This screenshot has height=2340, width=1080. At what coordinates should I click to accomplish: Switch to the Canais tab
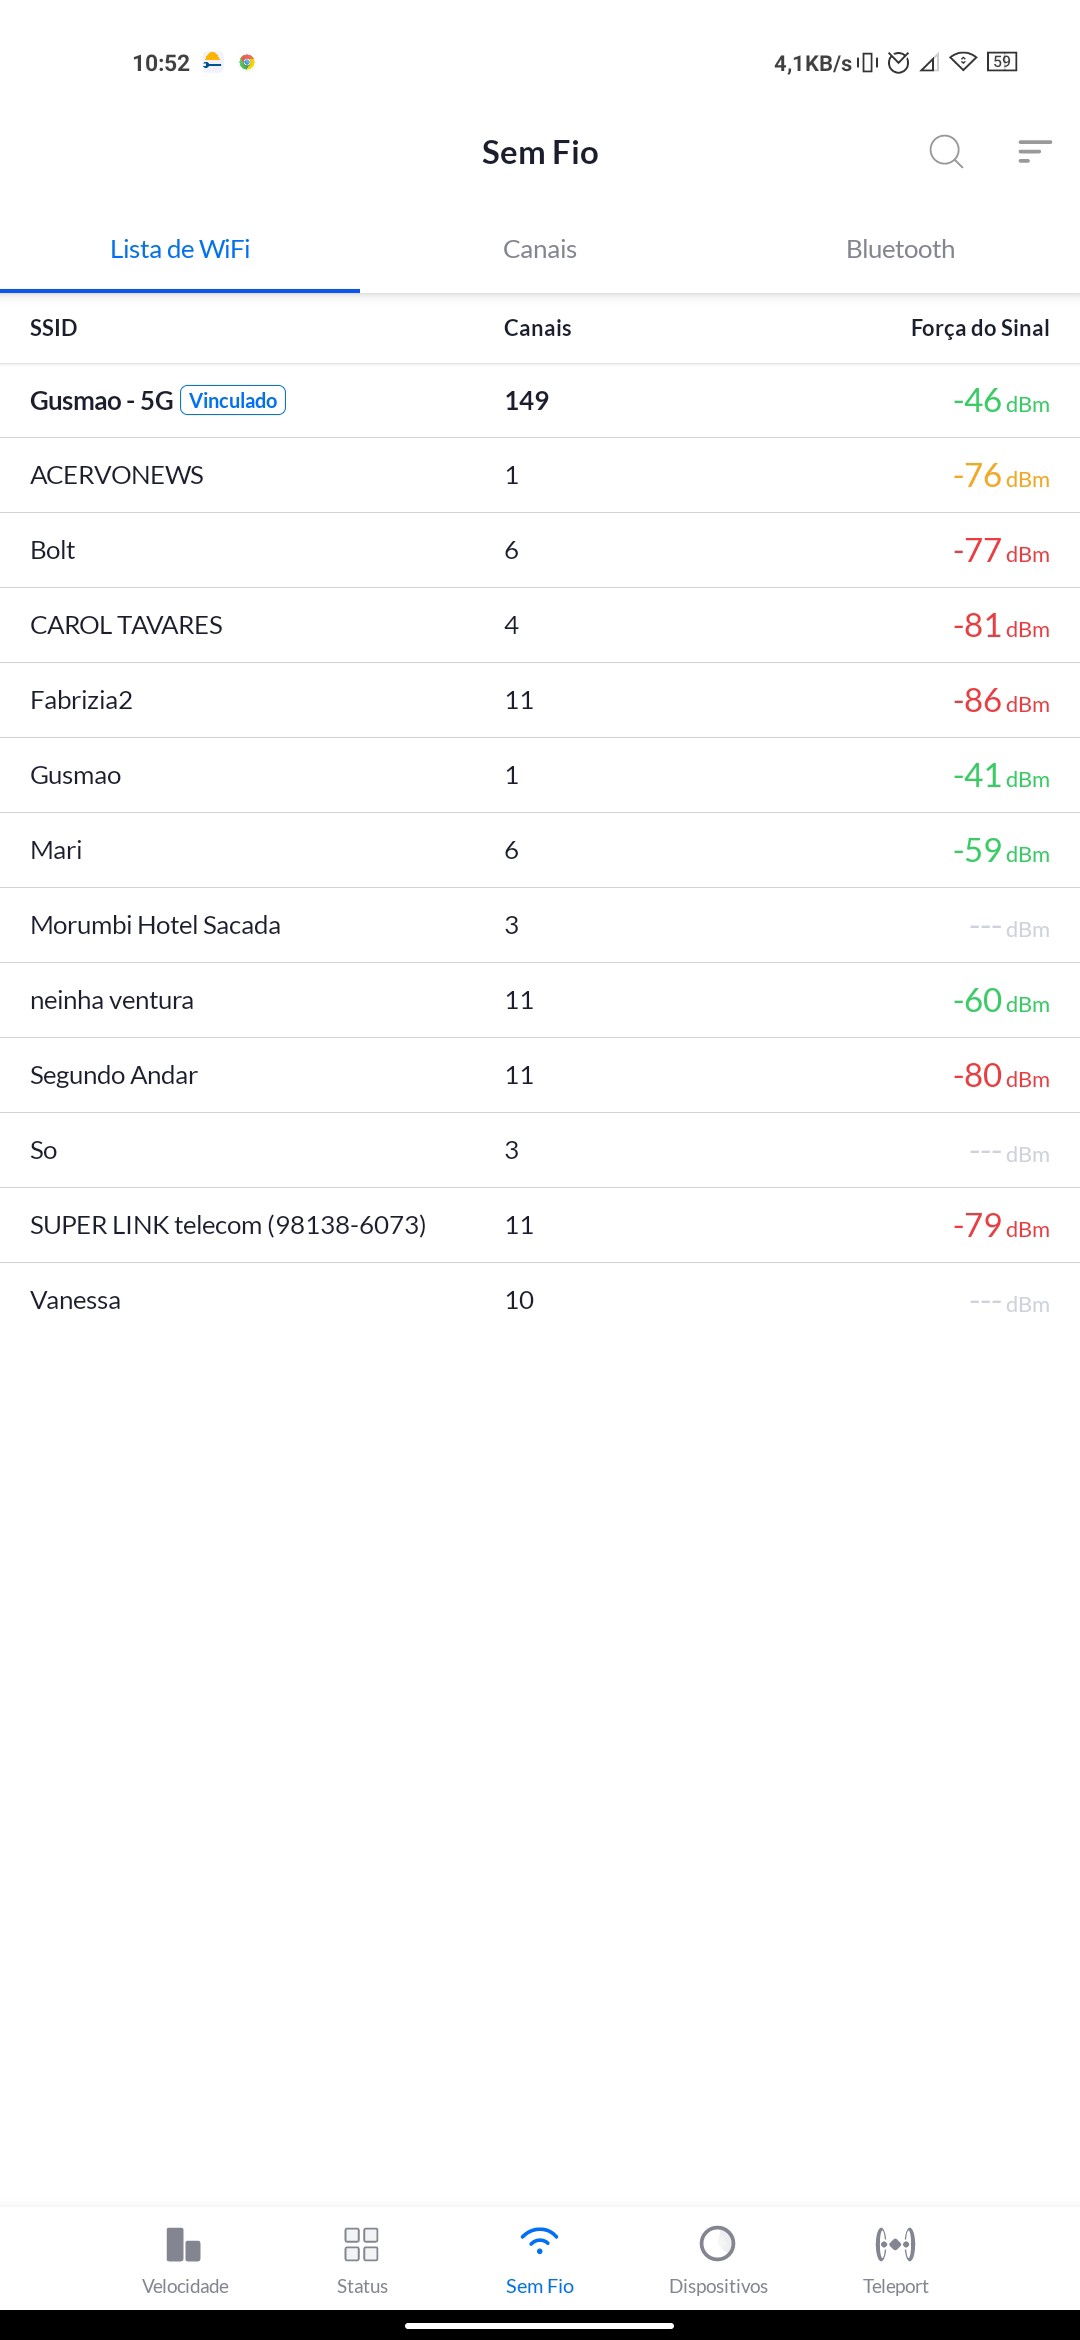[x=540, y=249]
